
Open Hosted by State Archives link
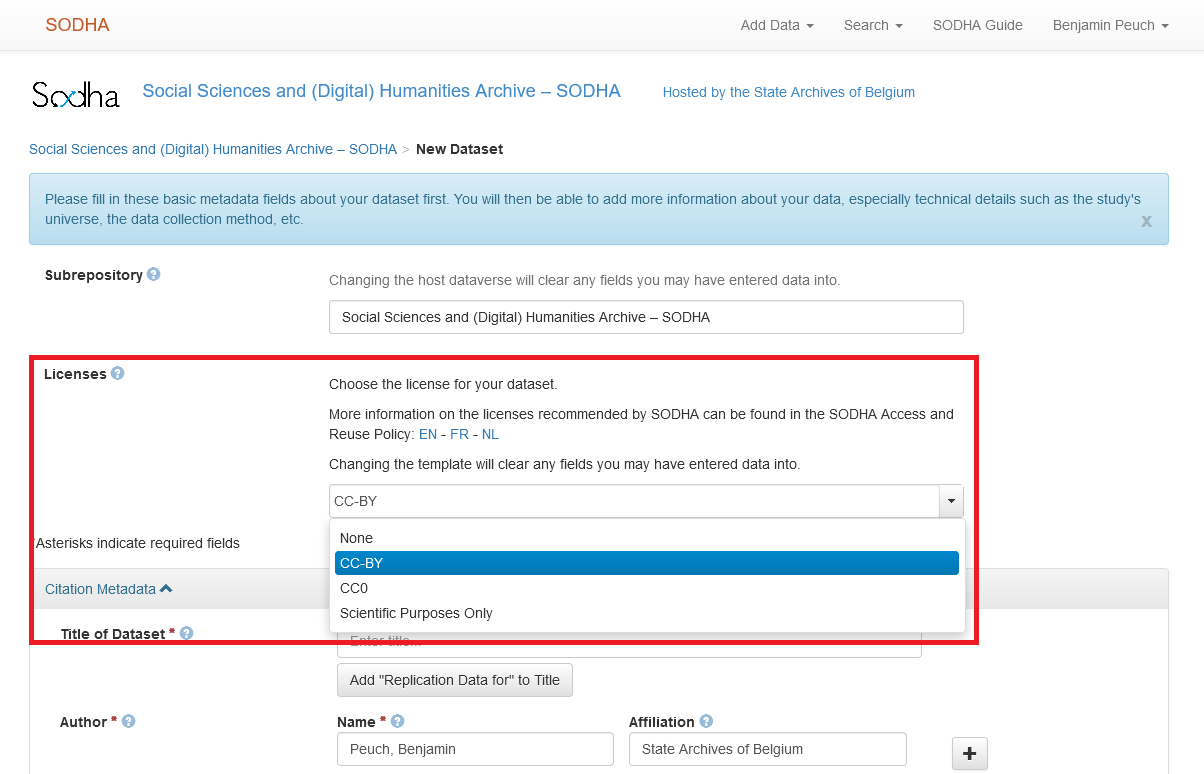pos(789,92)
